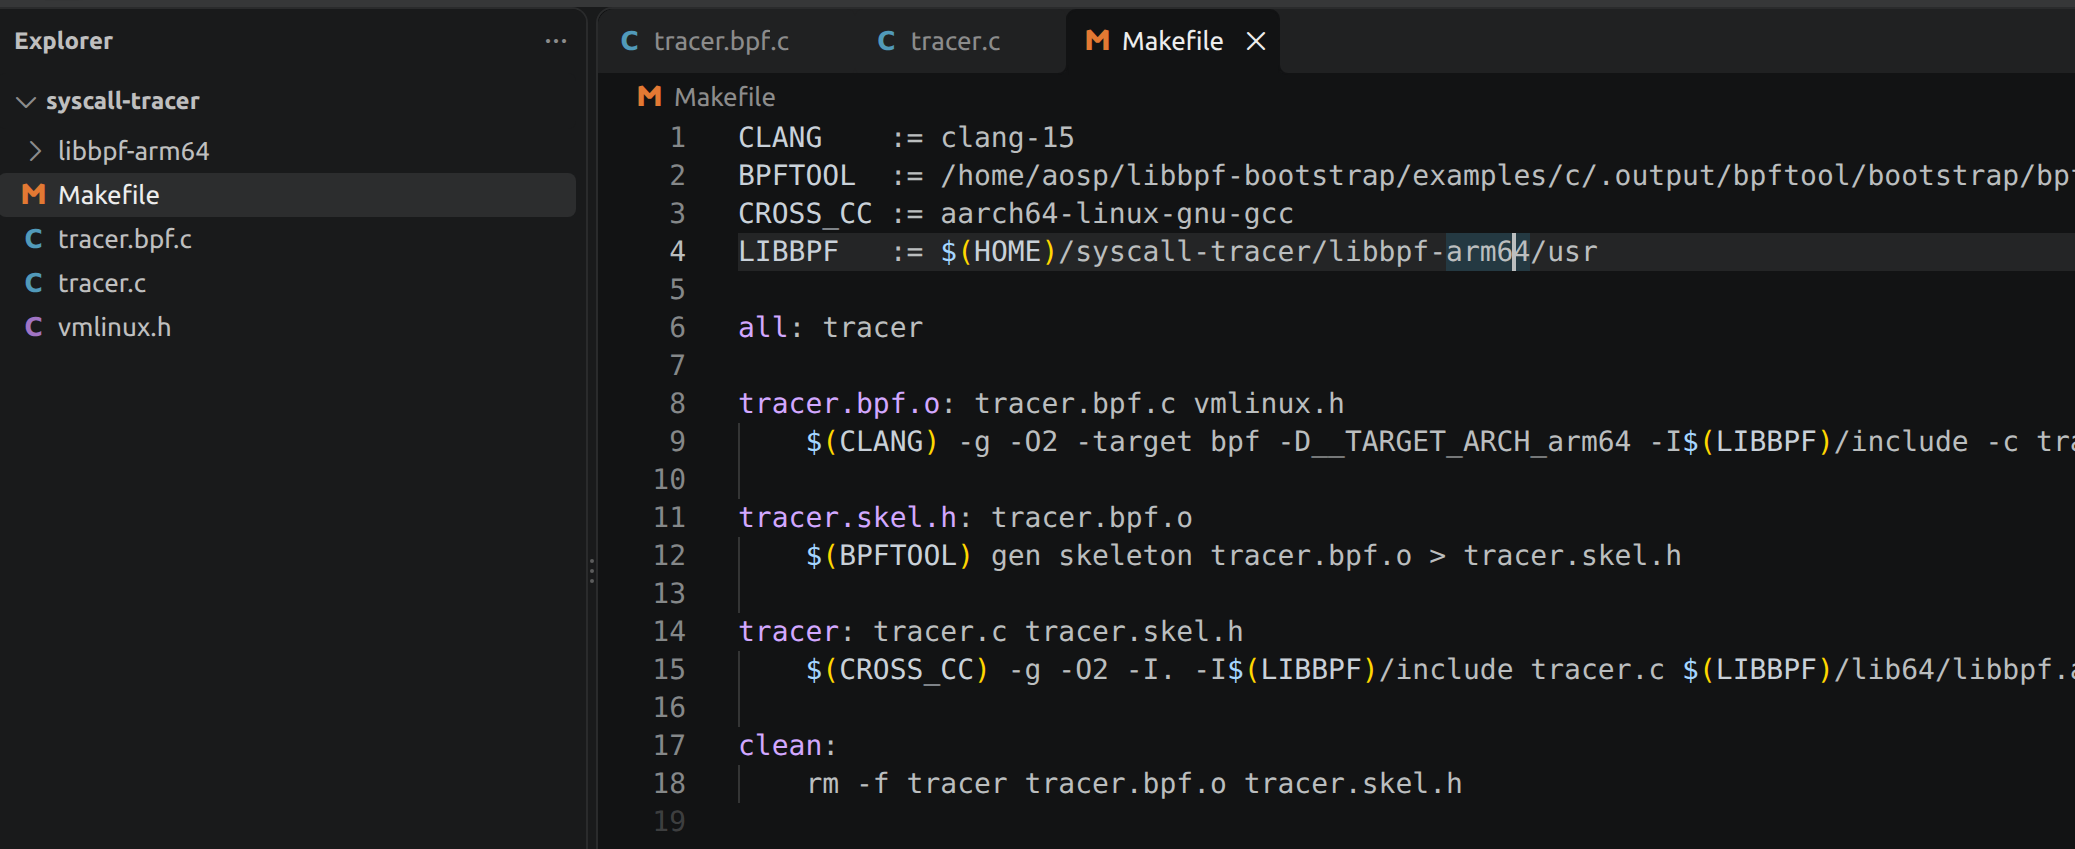Close the Makefile editor tab
2075x849 pixels.
click(x=1256, y=41)
